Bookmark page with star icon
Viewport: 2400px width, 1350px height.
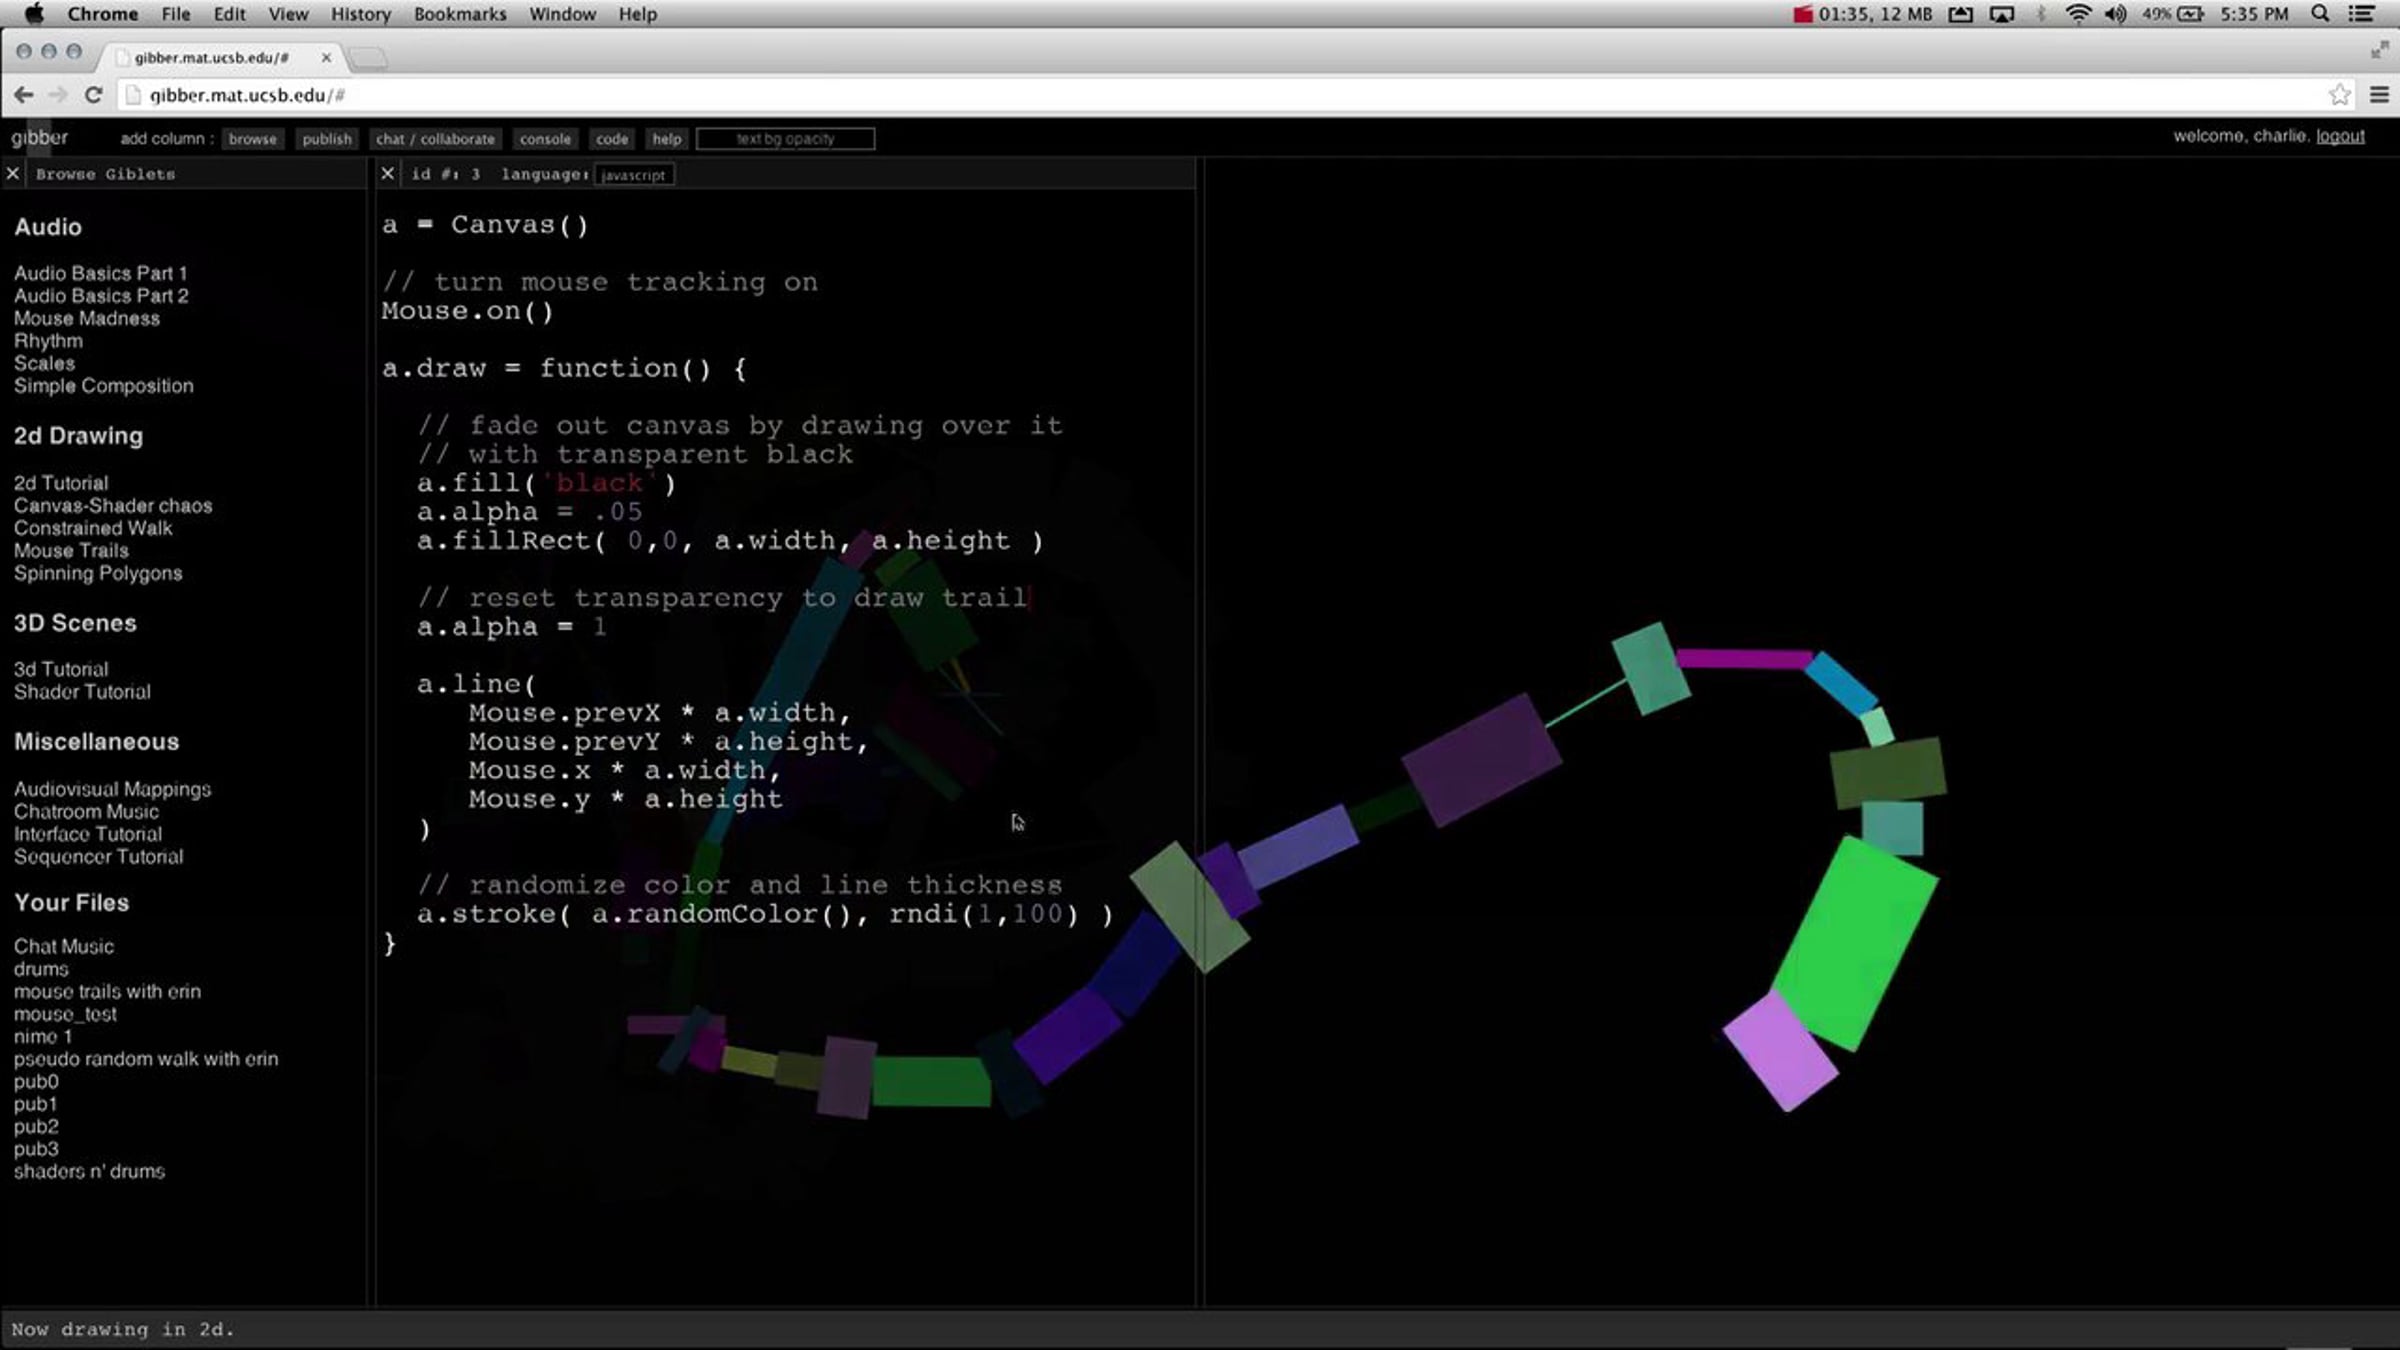point(2339,95)
